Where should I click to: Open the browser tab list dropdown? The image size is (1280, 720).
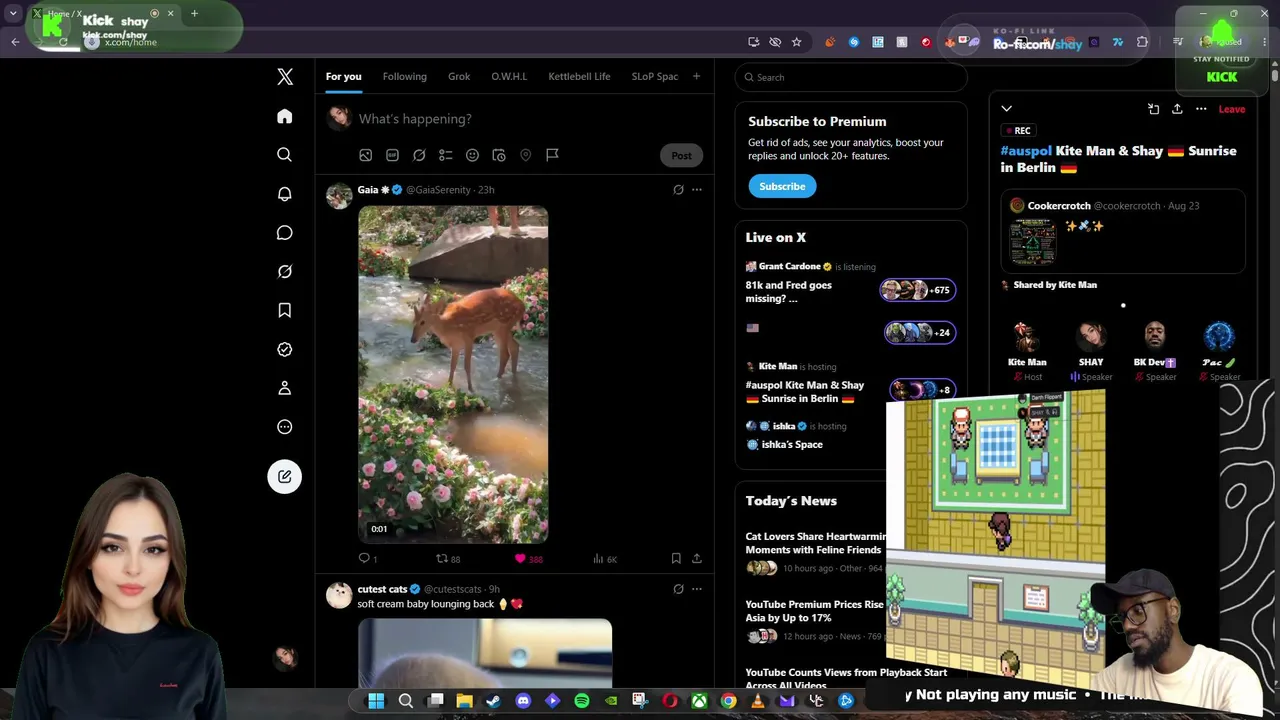click(x=13, y=13)
